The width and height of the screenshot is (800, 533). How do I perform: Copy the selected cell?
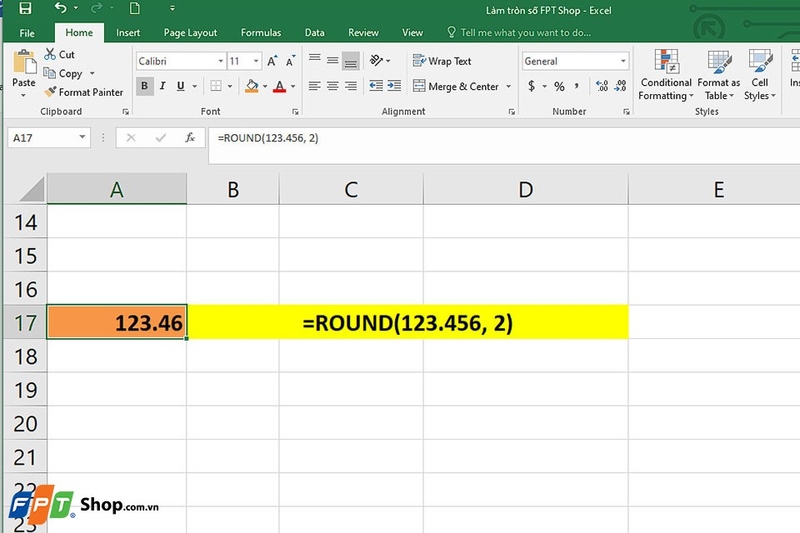tap(63, 73)
